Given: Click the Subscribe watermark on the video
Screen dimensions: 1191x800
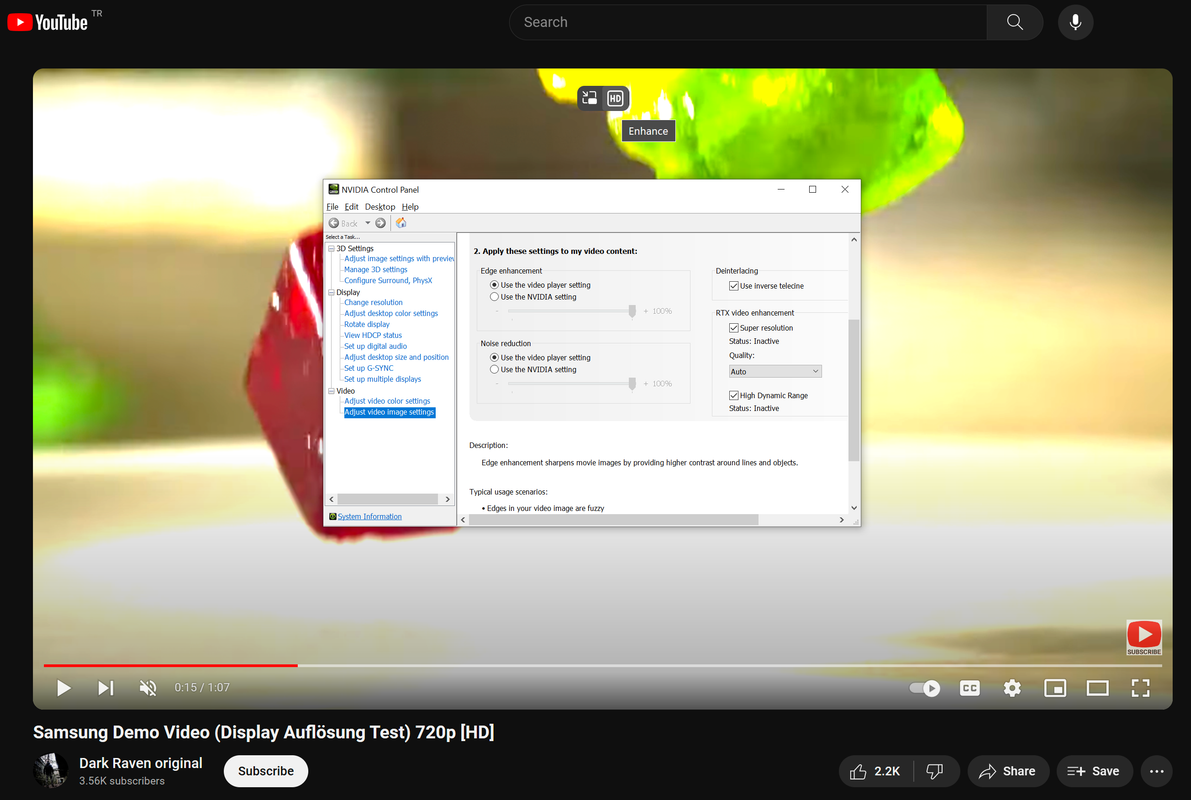Looking at the screenshot, I should point(1144,637).
